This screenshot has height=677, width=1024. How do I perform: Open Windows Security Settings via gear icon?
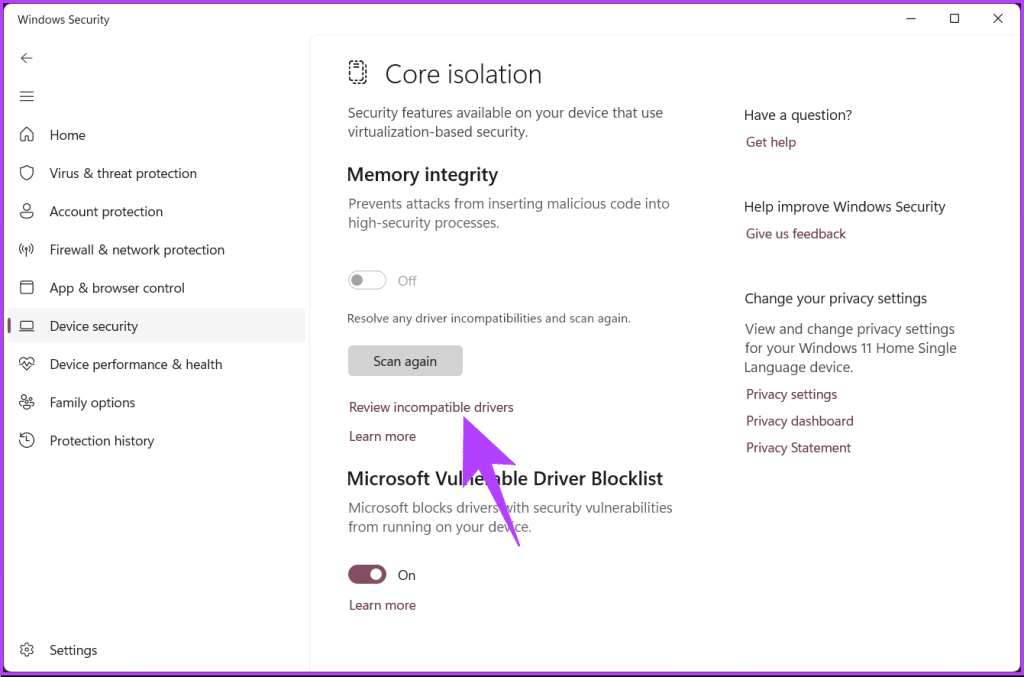73,649
